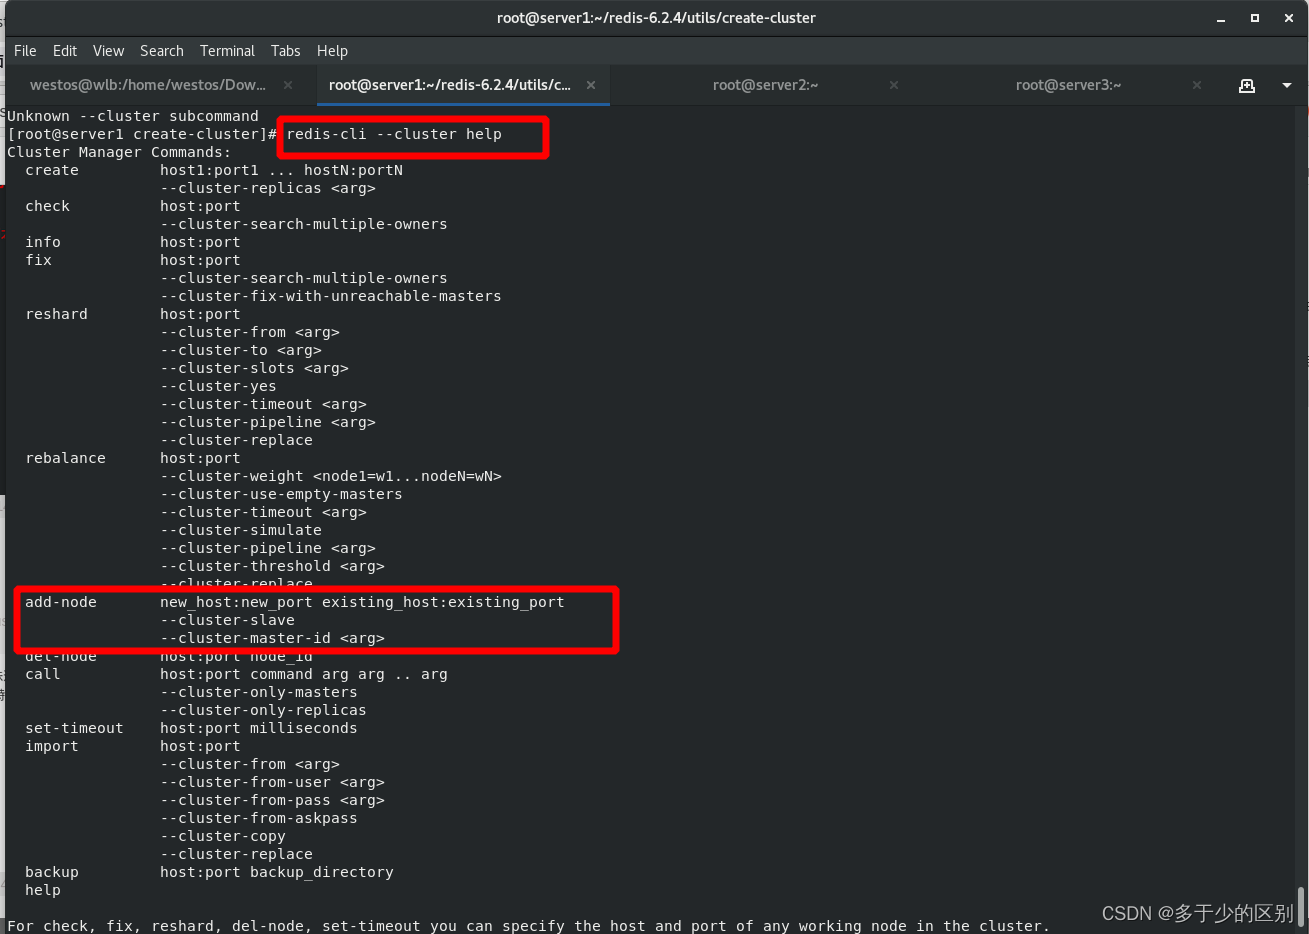Click the '--cluster-simulate' option
The width and height of the screenshot is (1309, 934).
(241, 530)
